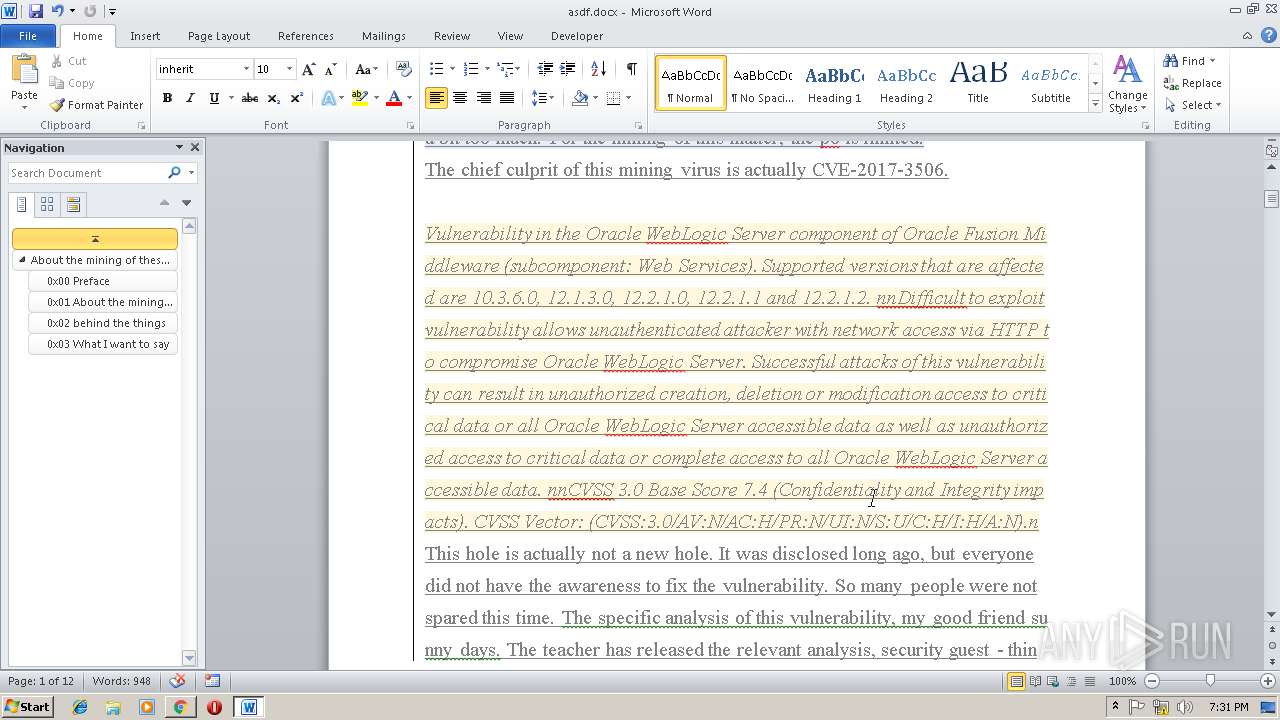Apply the Heading 2 style
The image size is (1280, 720).
pyautogui.click(x=906, y=82)
